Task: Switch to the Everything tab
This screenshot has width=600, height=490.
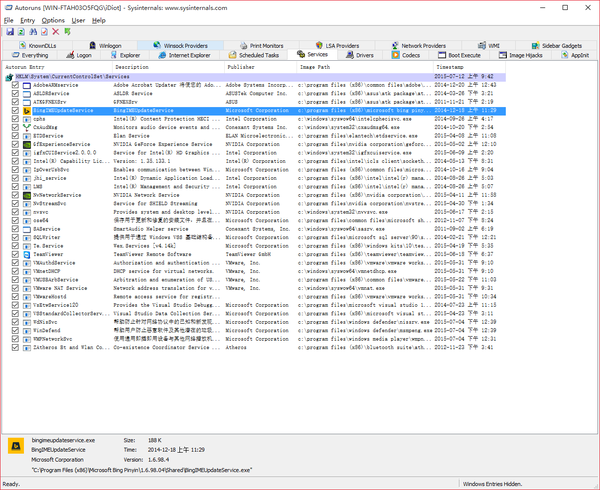Action: click(31, 55)
